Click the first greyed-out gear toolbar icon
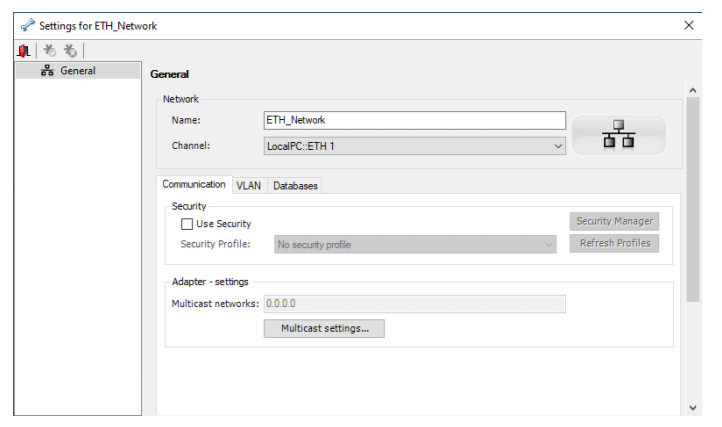The height and width of the screenshot is (427, 722). 47,50
